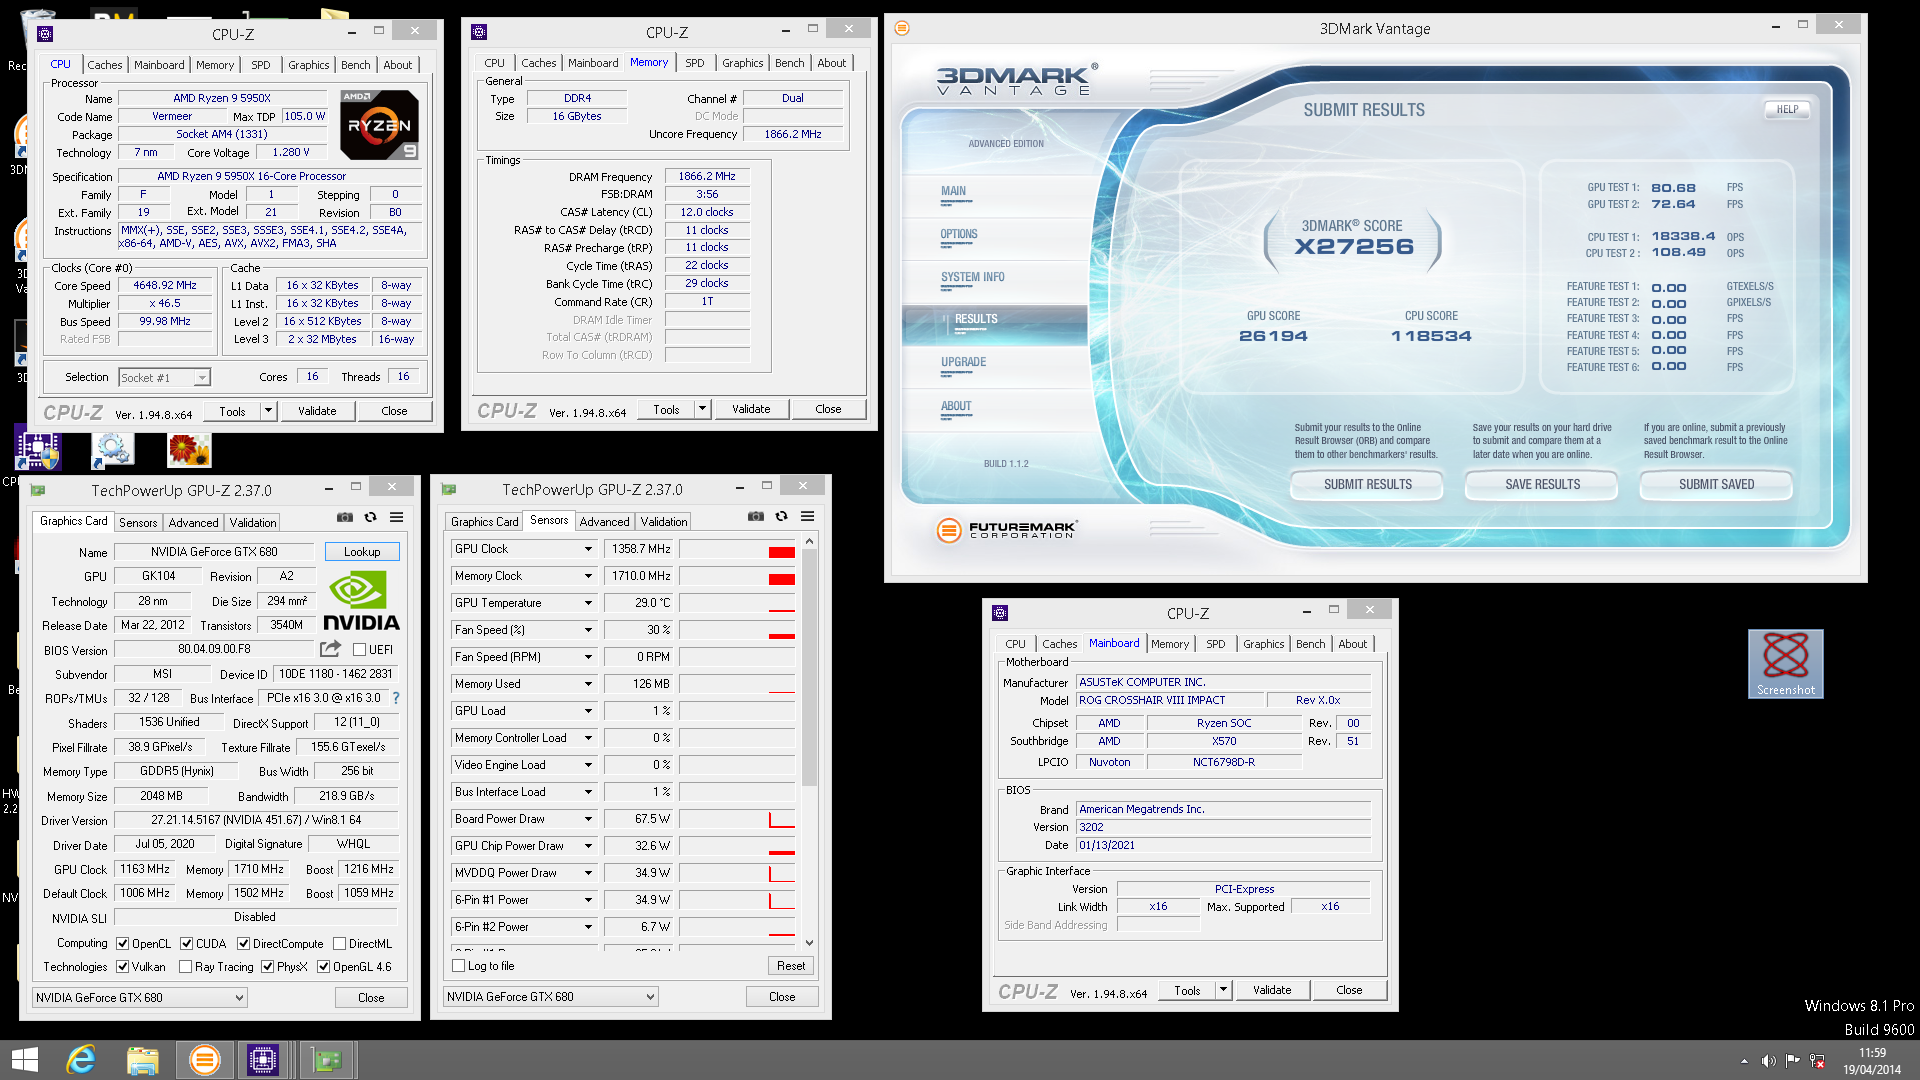Click the refresh icon in GPU-Z Graphics Card window

tap(371, 517)
